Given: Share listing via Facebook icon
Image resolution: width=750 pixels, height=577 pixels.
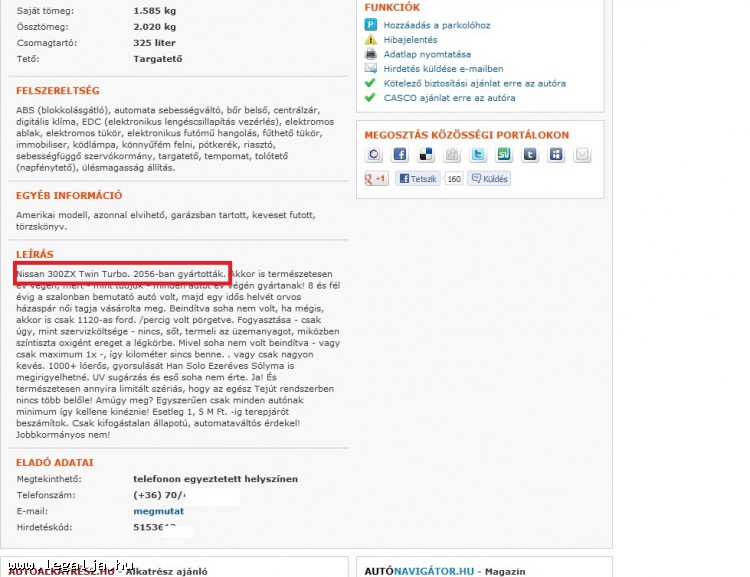Looking at the screenshot, I should coord(400,154).
